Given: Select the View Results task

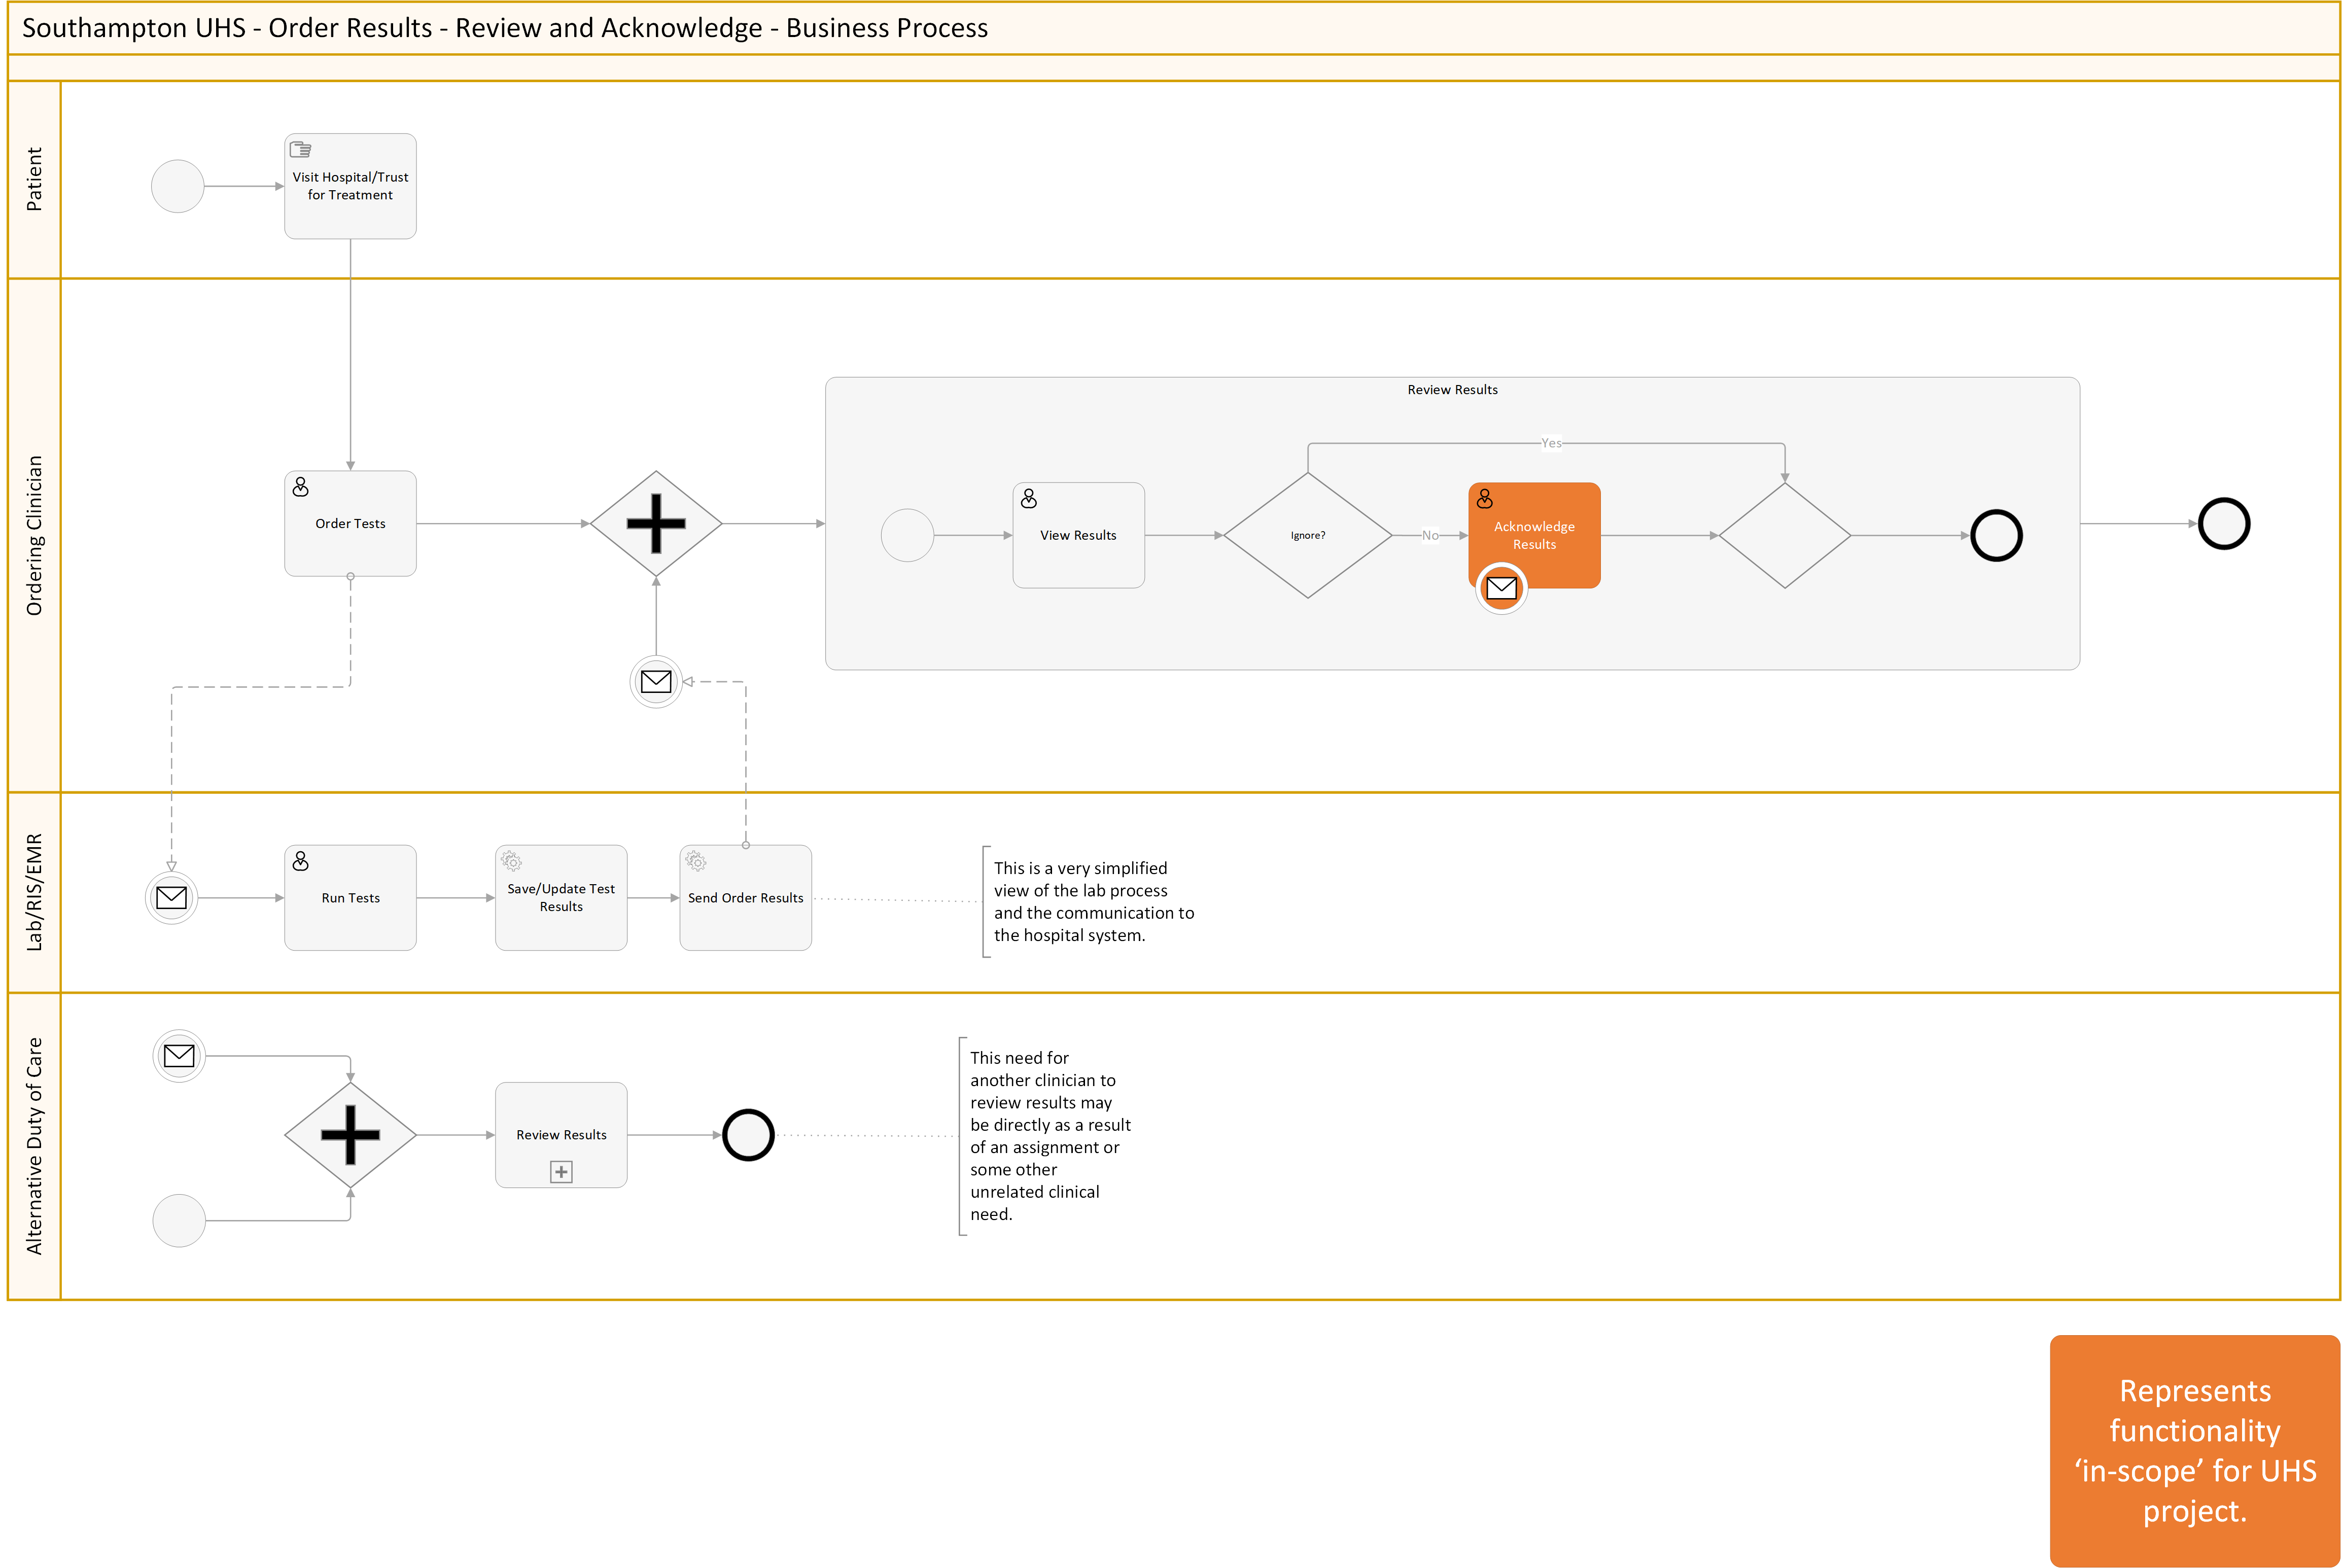Looking at the screenshot, I should click(1078, 535).
